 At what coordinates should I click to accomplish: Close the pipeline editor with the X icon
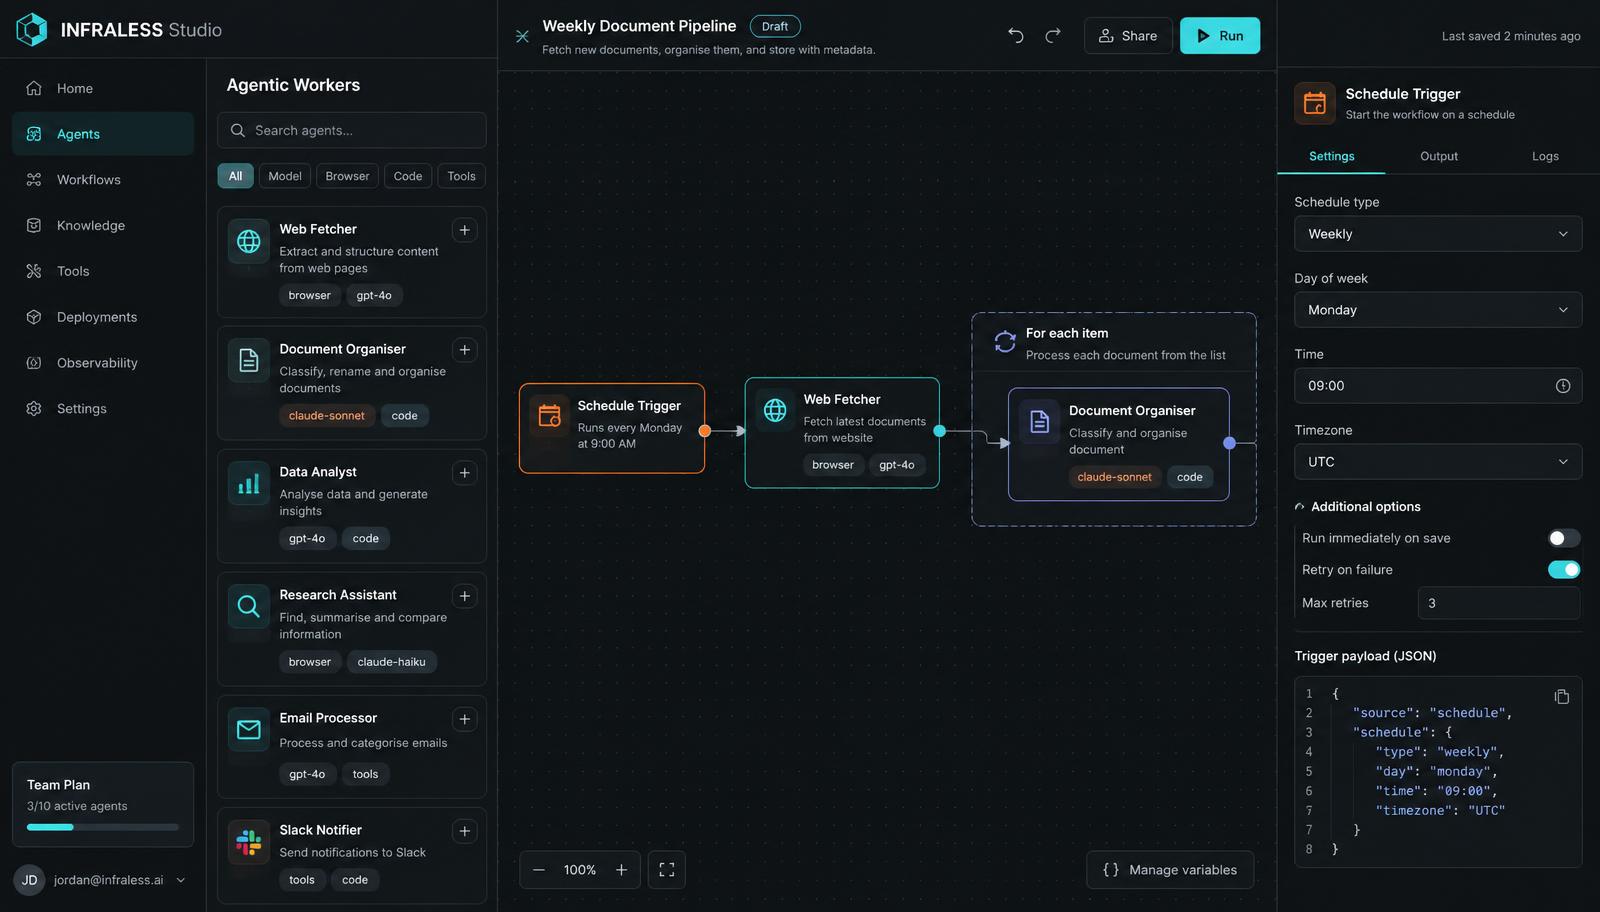[522, 36]
